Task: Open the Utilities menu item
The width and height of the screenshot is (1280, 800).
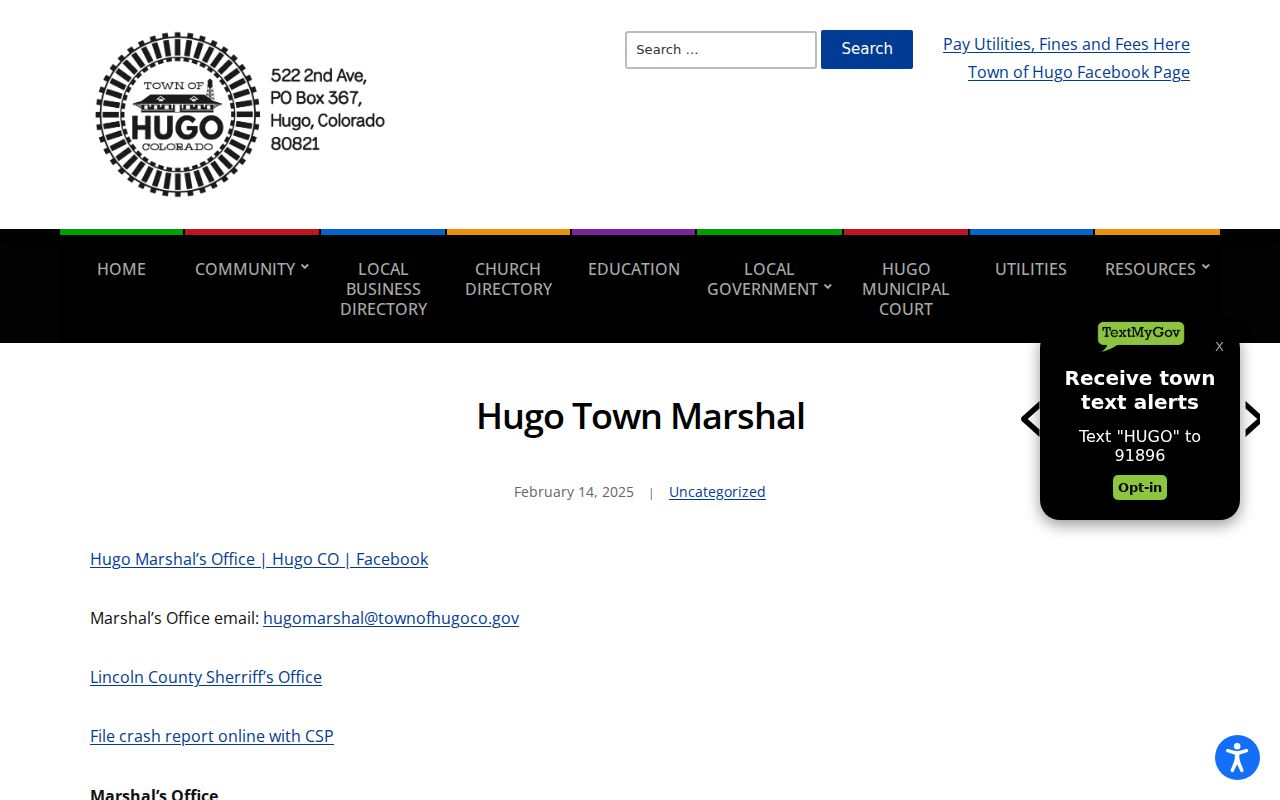Action: point(1031,269)
